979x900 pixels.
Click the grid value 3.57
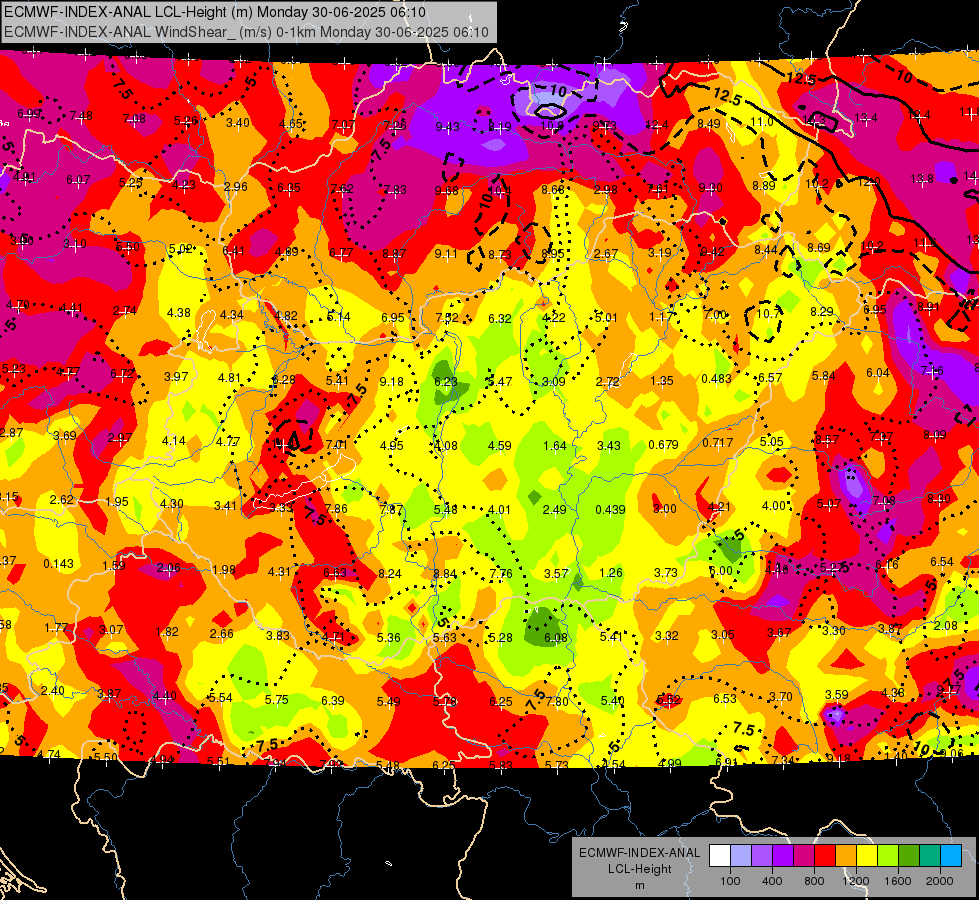pos(556,573)
